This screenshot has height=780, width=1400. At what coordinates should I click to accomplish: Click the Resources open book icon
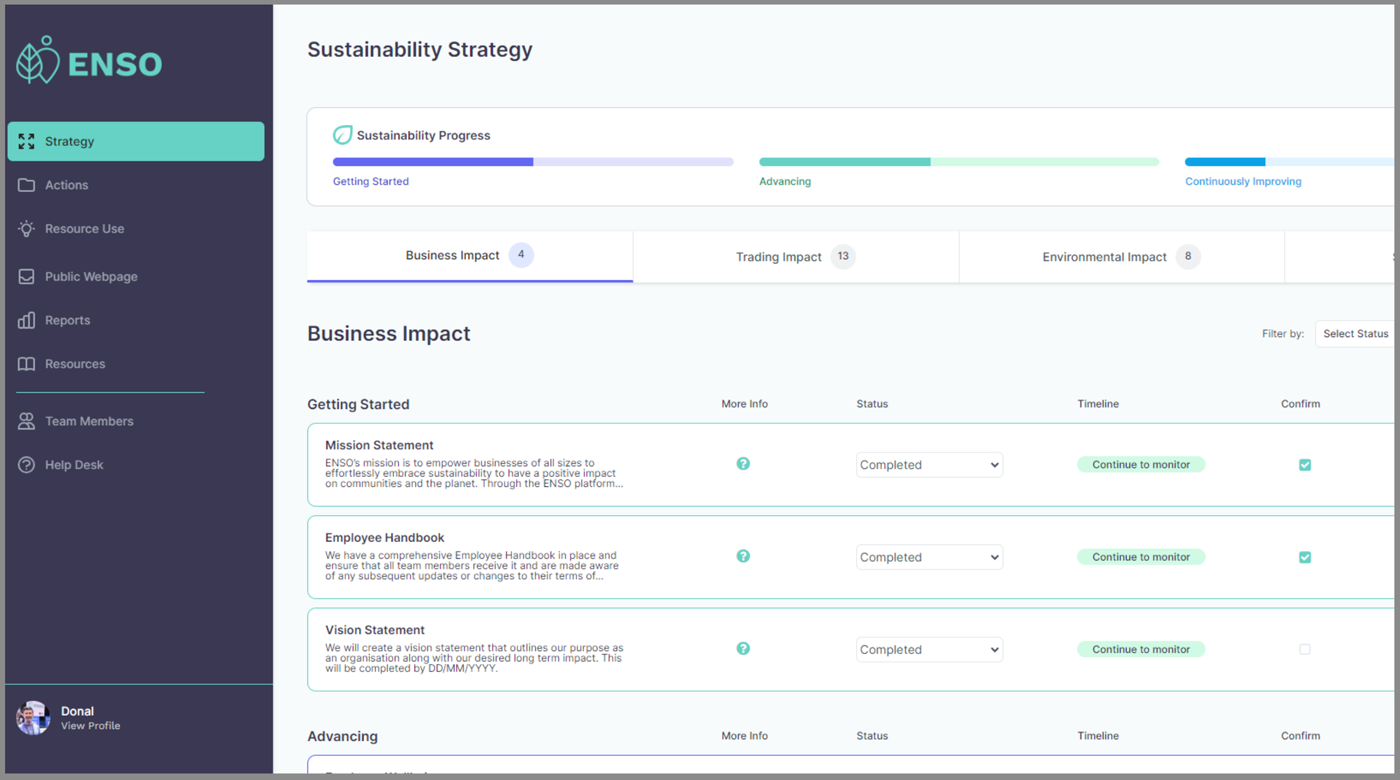coord(27,364)
